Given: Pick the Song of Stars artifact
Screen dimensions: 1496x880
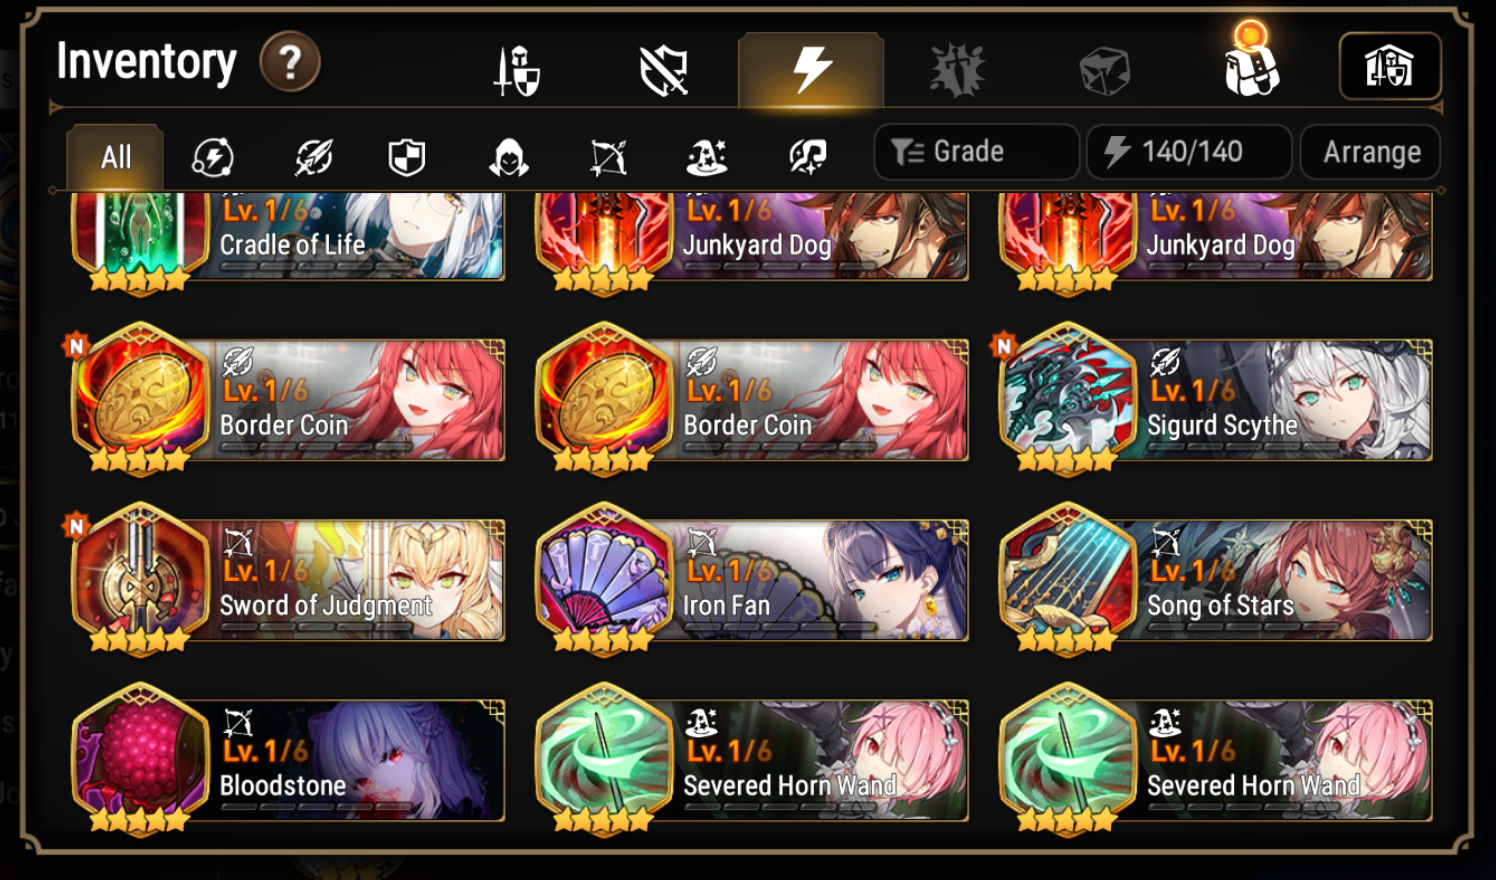Looking at the screenshot, I should 1215,579.
